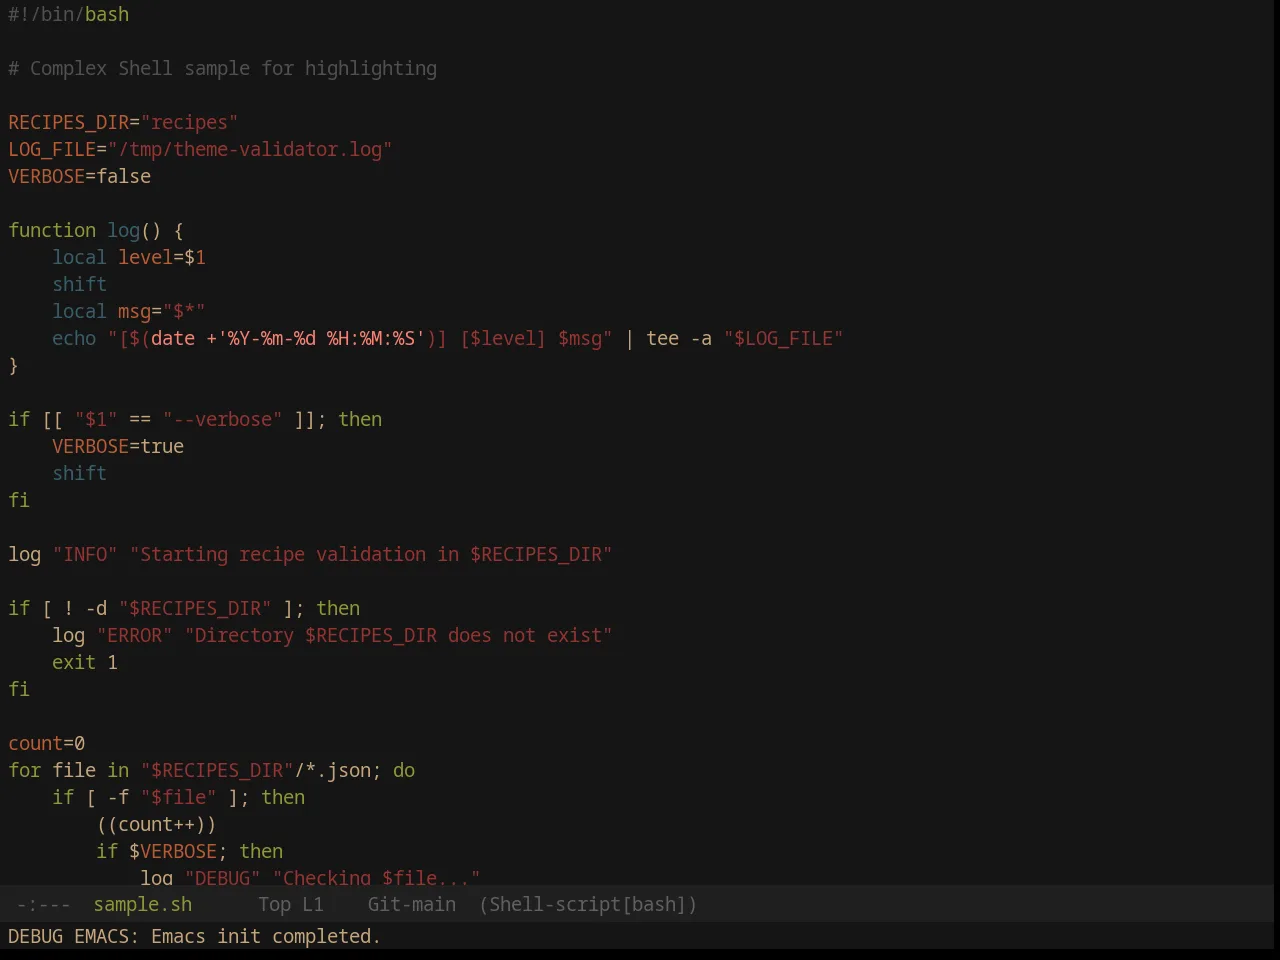Screen dimensions: 1280x960
Task: Click the RECIPES_DIR variable assignment
Action: click(69, 122)
